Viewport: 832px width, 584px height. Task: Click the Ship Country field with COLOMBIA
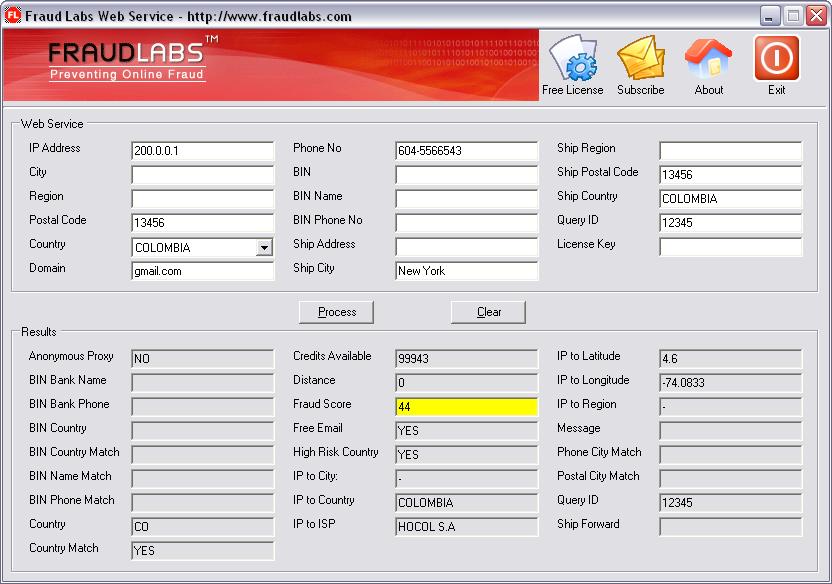731,199
